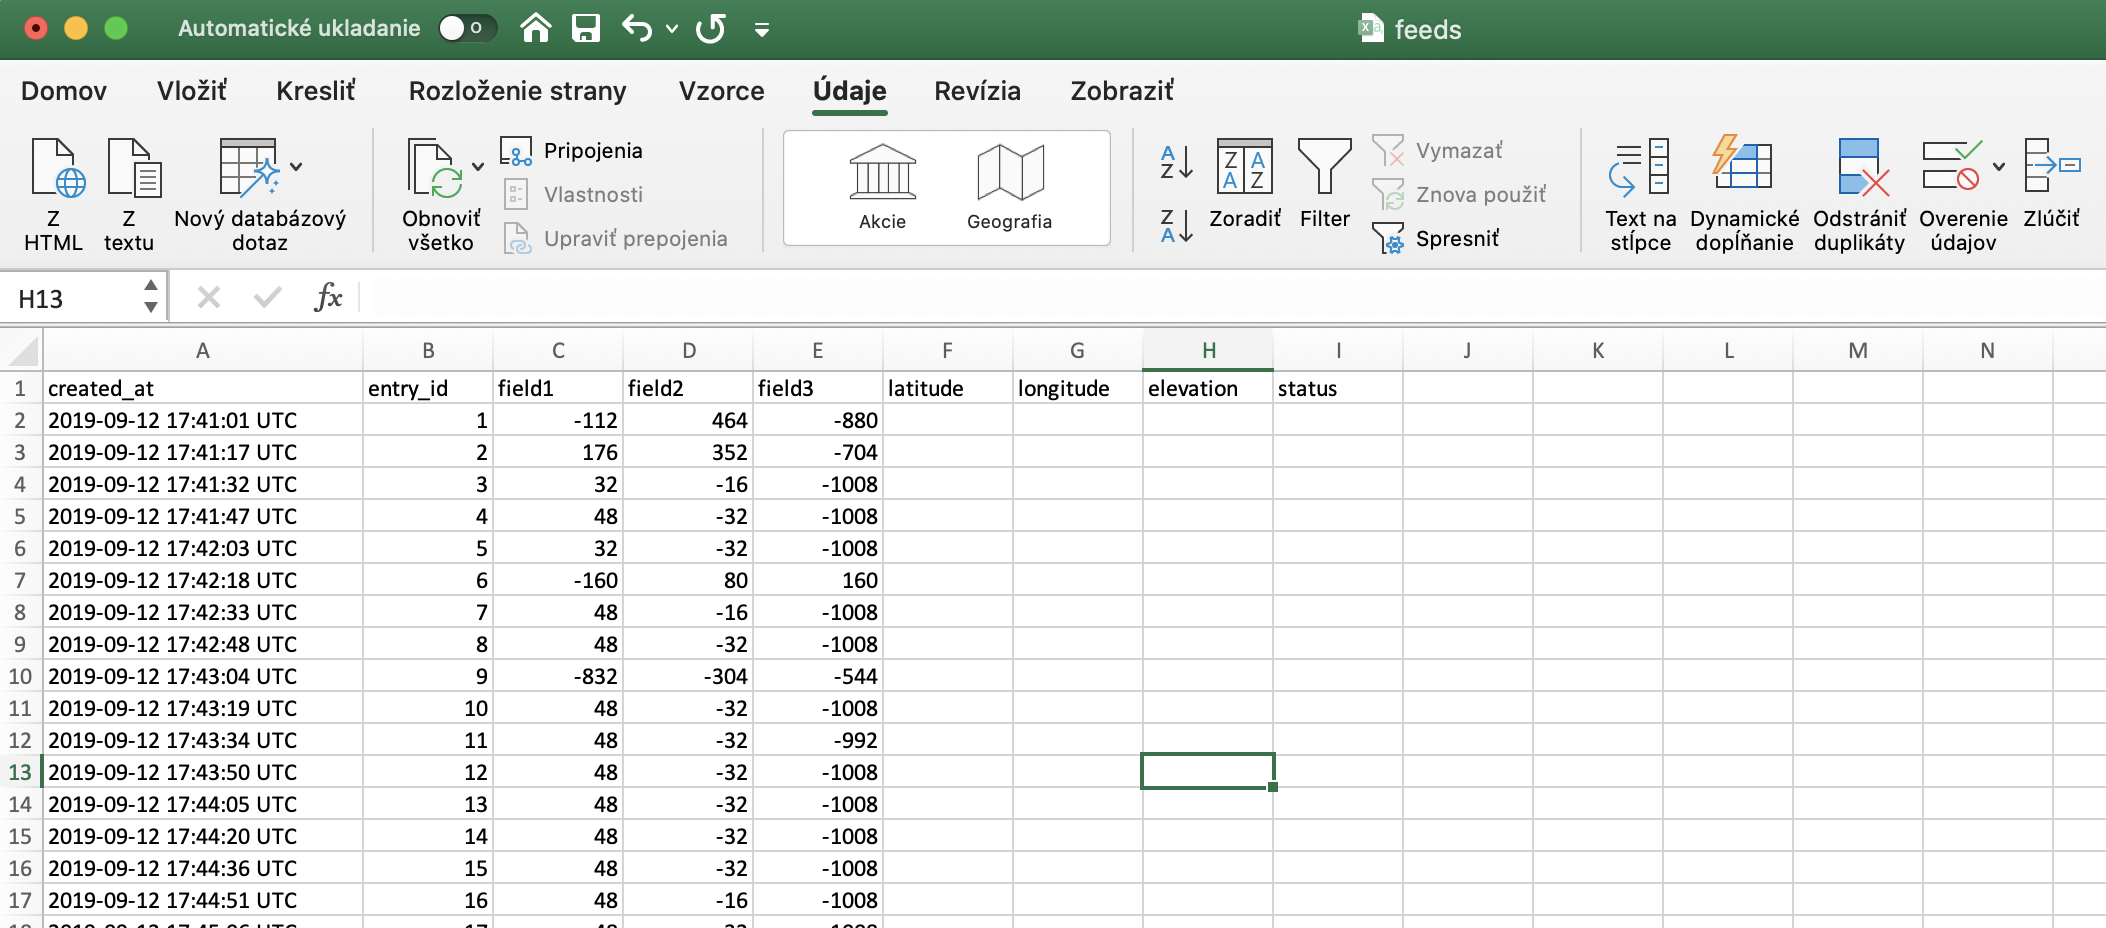2106x928 pixels.
Task: Open the Rozloženie strany tab
Action: coord(517,91)
